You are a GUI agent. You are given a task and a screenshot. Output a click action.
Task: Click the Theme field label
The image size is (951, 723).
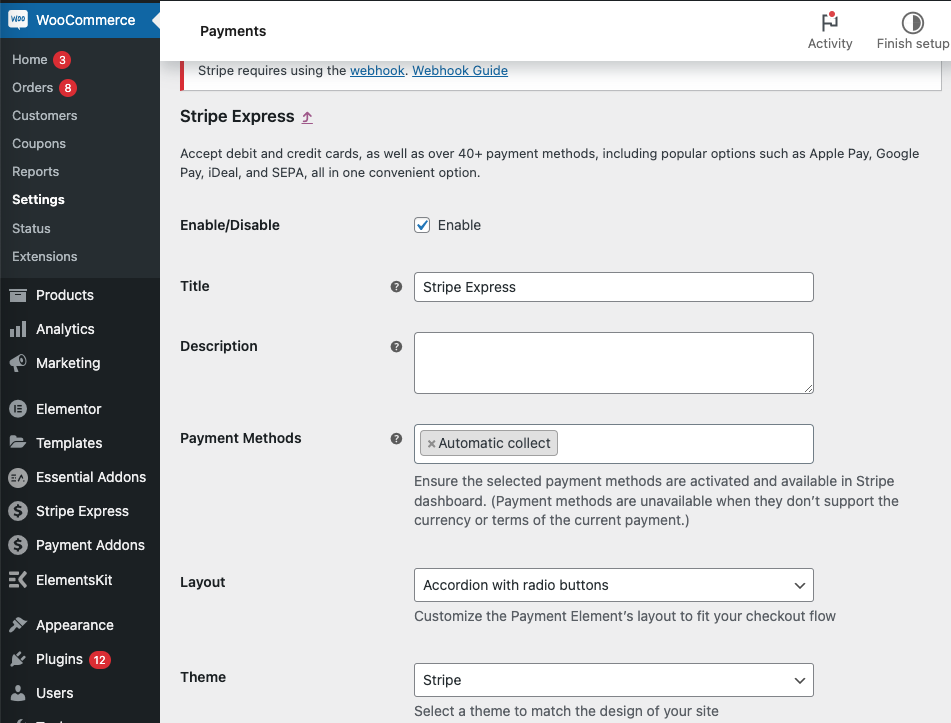[x=203, y=677]
